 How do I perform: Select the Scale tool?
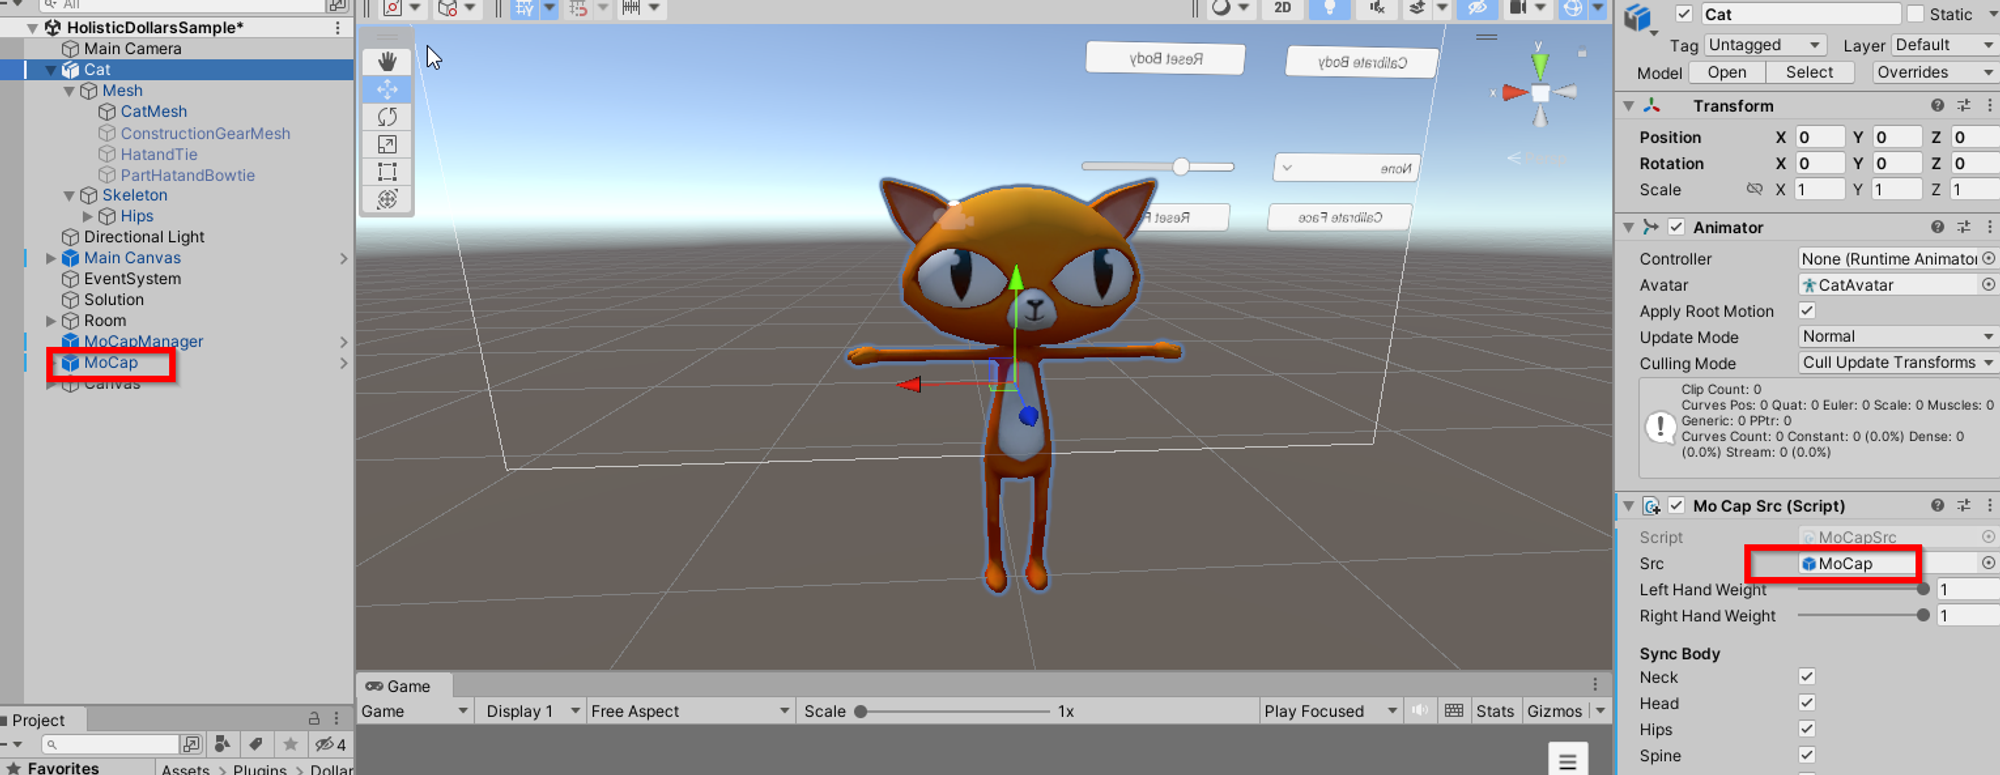click(x=387, y=145)
